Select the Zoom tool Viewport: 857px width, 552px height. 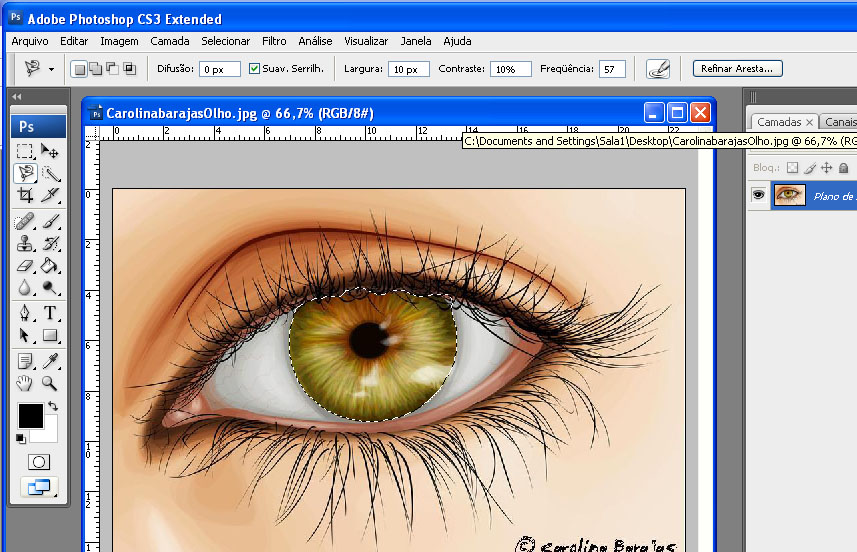pos(50,383)
